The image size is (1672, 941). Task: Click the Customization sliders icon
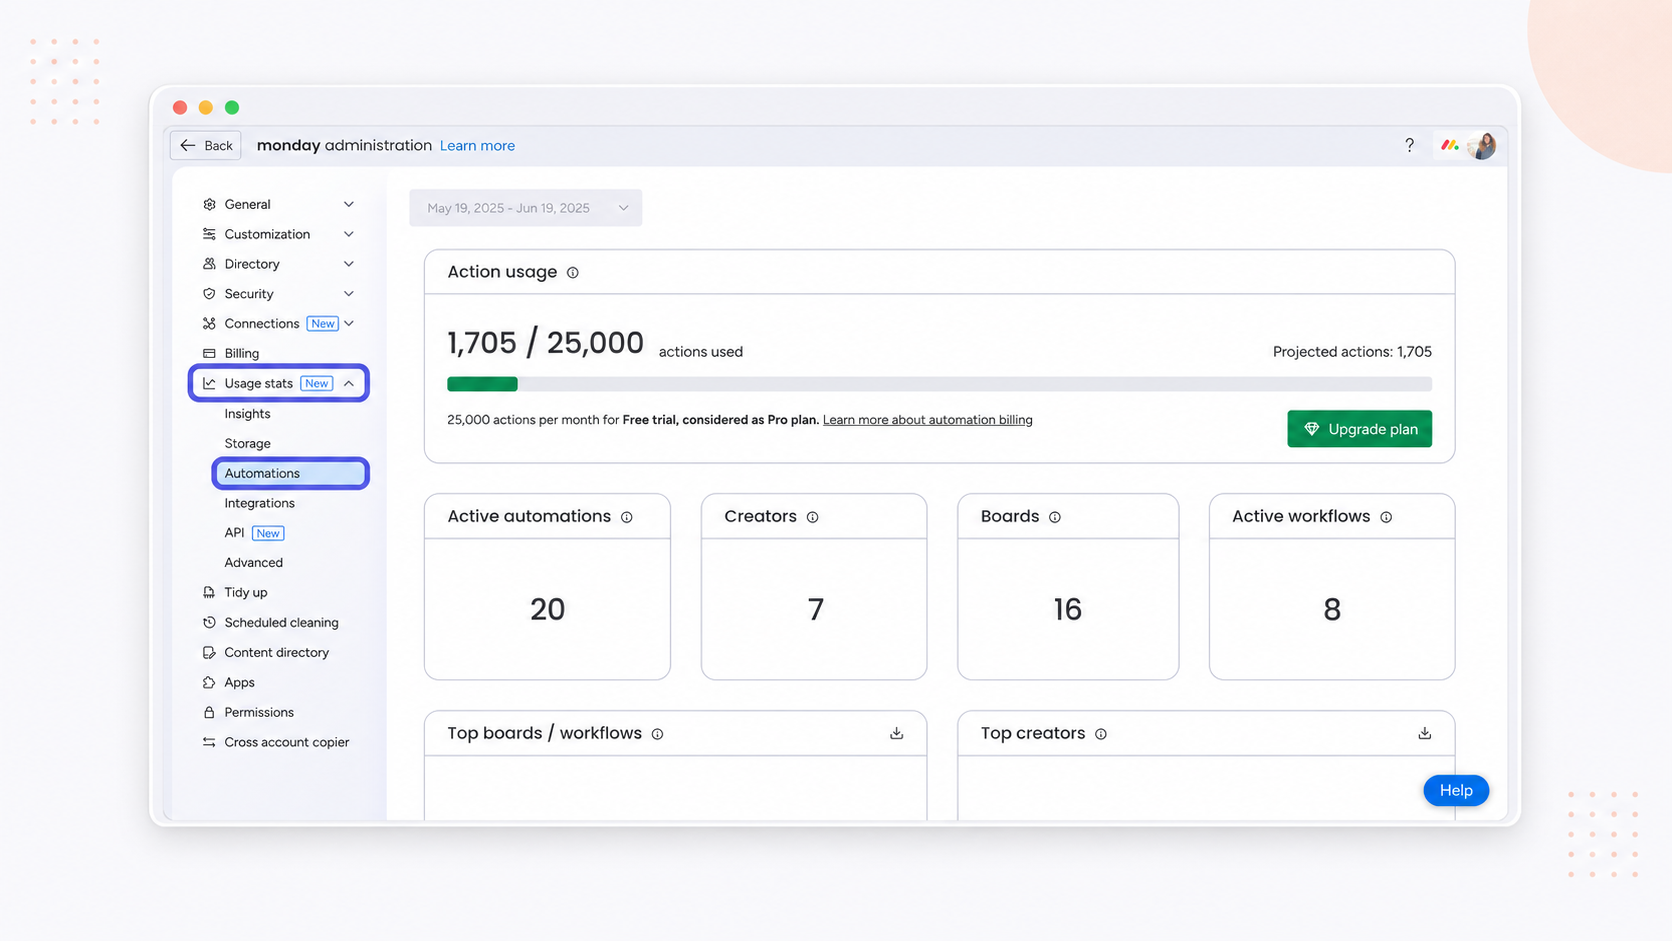point(209,234)
